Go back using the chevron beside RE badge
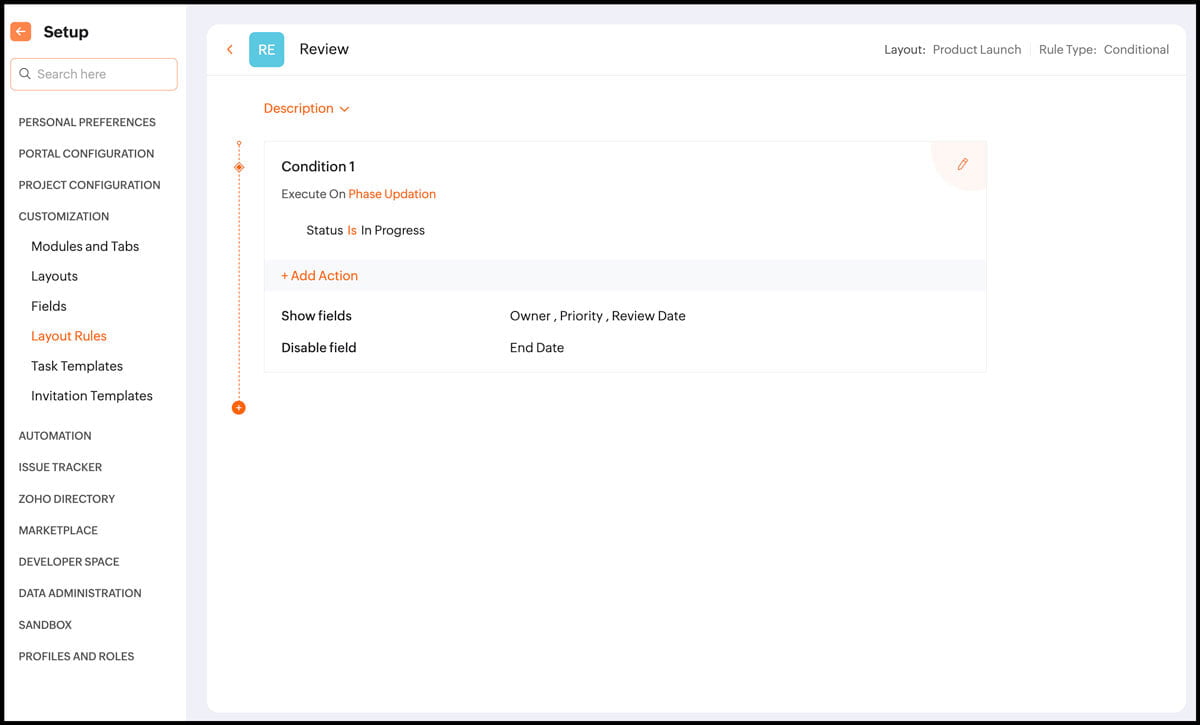Image resolution: width=1200 pixels, height=725 pixels. tap(230, 49)
